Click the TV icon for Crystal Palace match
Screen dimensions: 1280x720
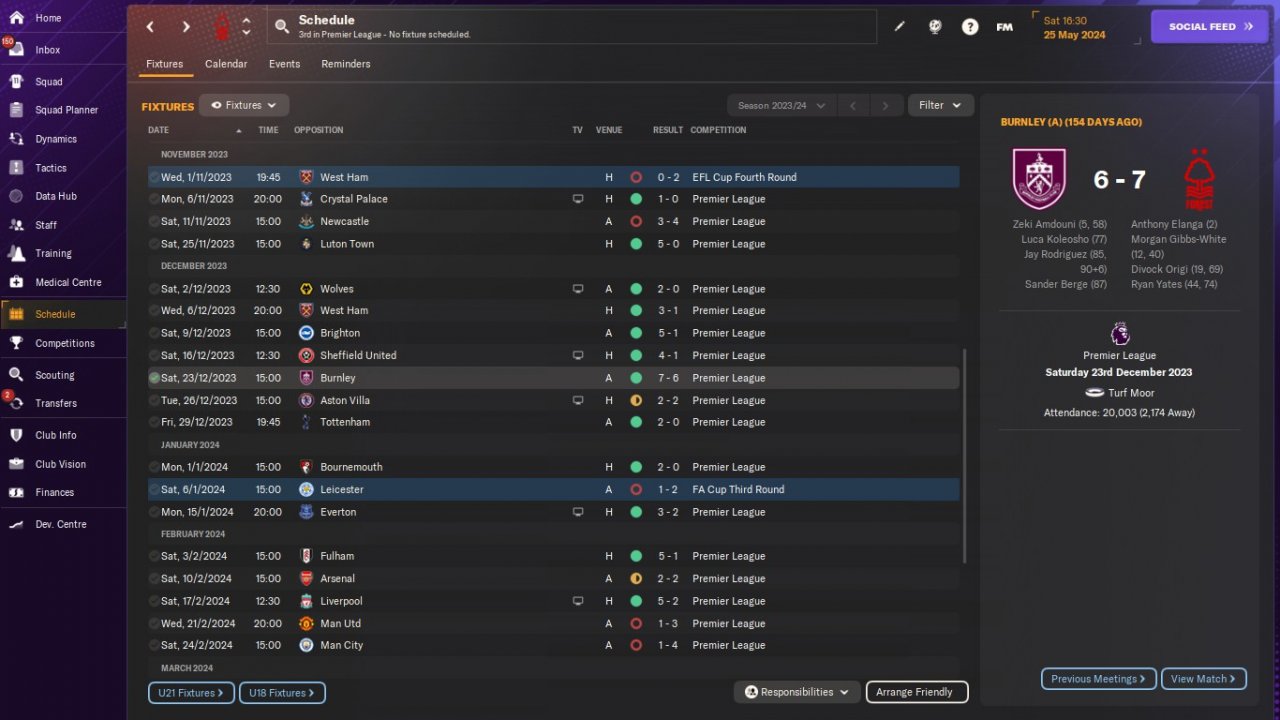pos(577,199)
